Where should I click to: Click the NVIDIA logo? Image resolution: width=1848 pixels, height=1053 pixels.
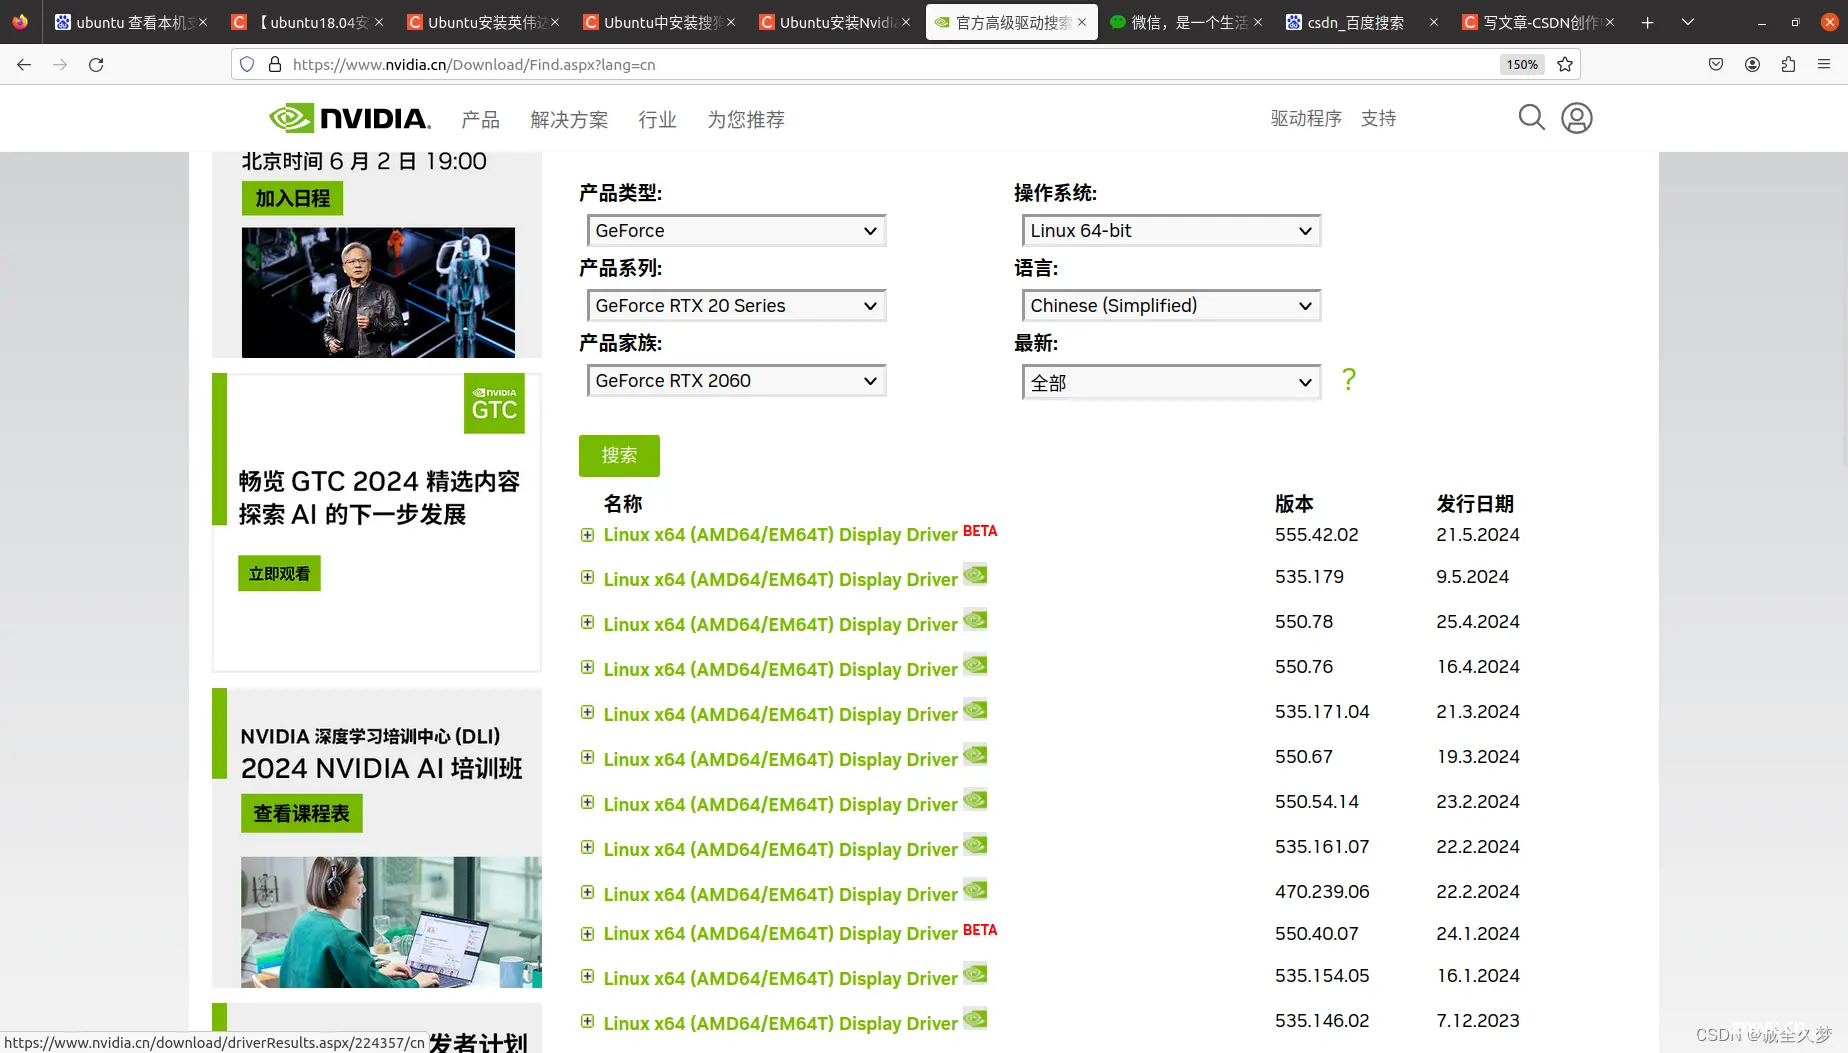click(350, 118)
